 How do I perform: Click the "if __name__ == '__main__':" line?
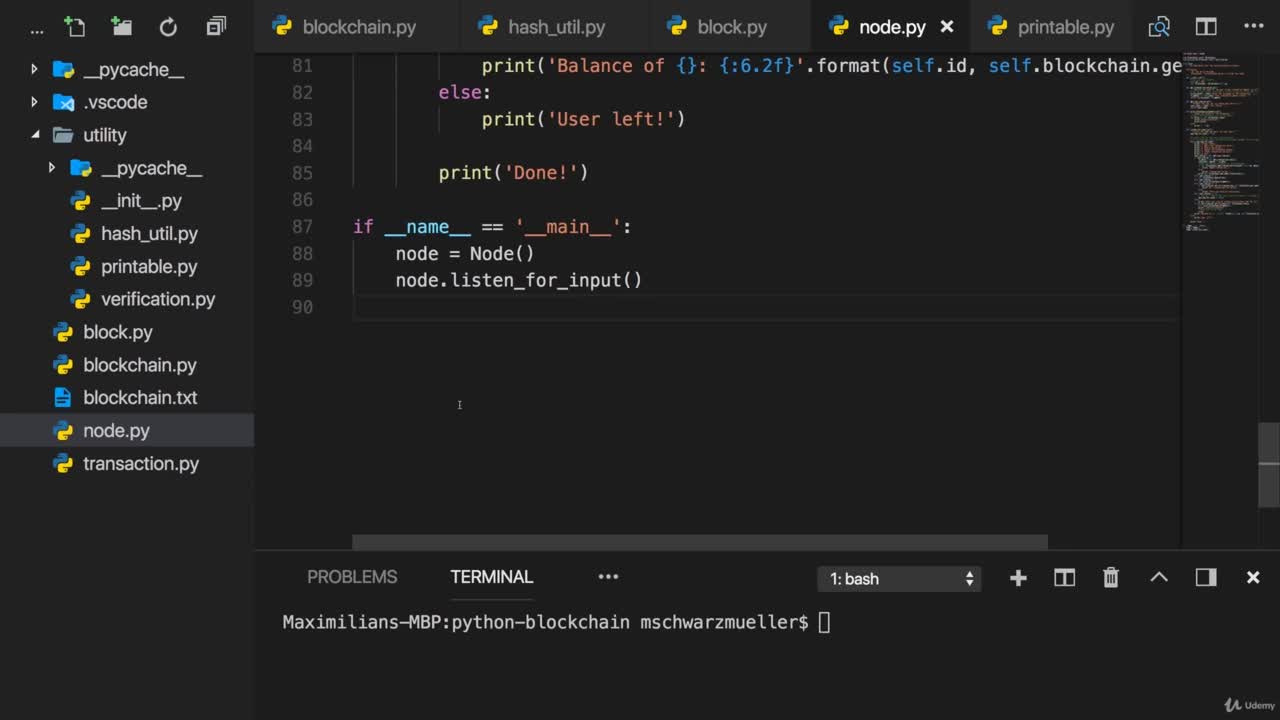click(x=492, y=227)
